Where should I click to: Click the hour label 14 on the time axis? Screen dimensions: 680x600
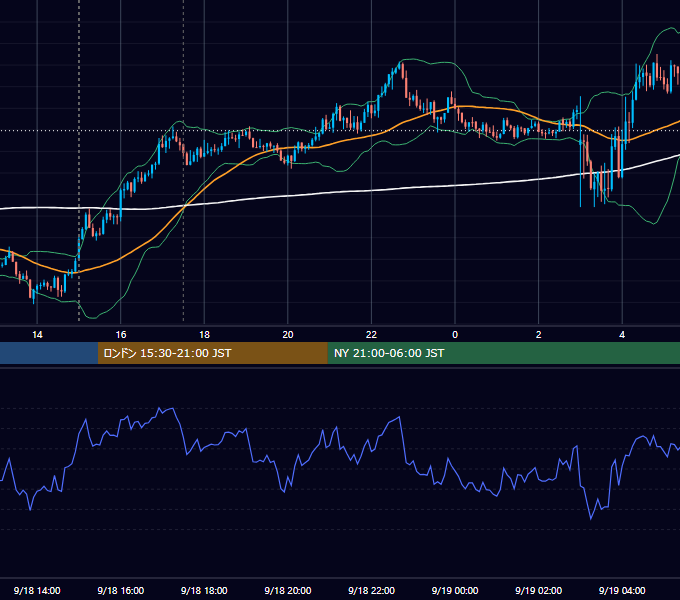tap(37, 335)
